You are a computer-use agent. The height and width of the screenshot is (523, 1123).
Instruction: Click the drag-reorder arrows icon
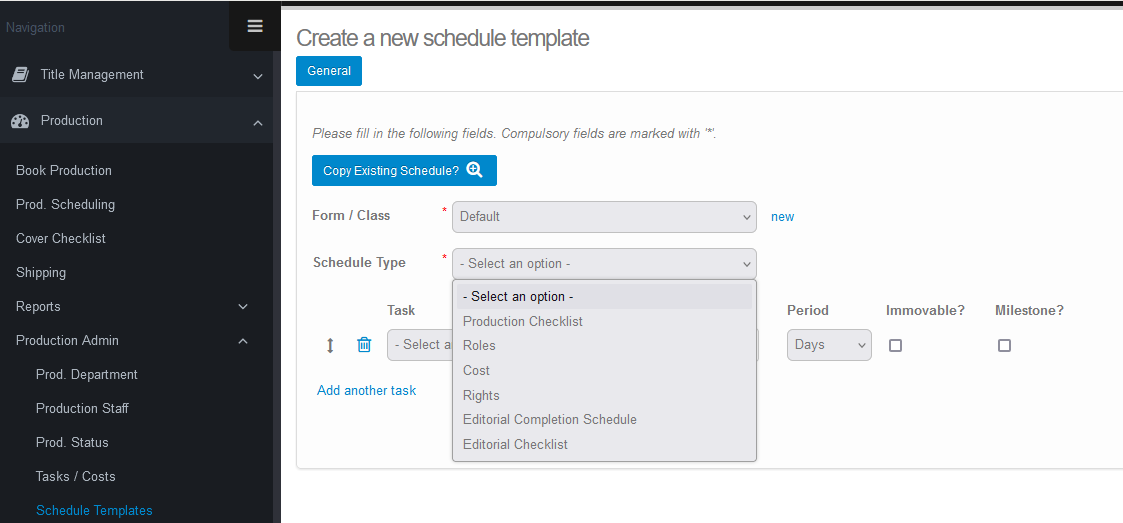coord(330,345)
